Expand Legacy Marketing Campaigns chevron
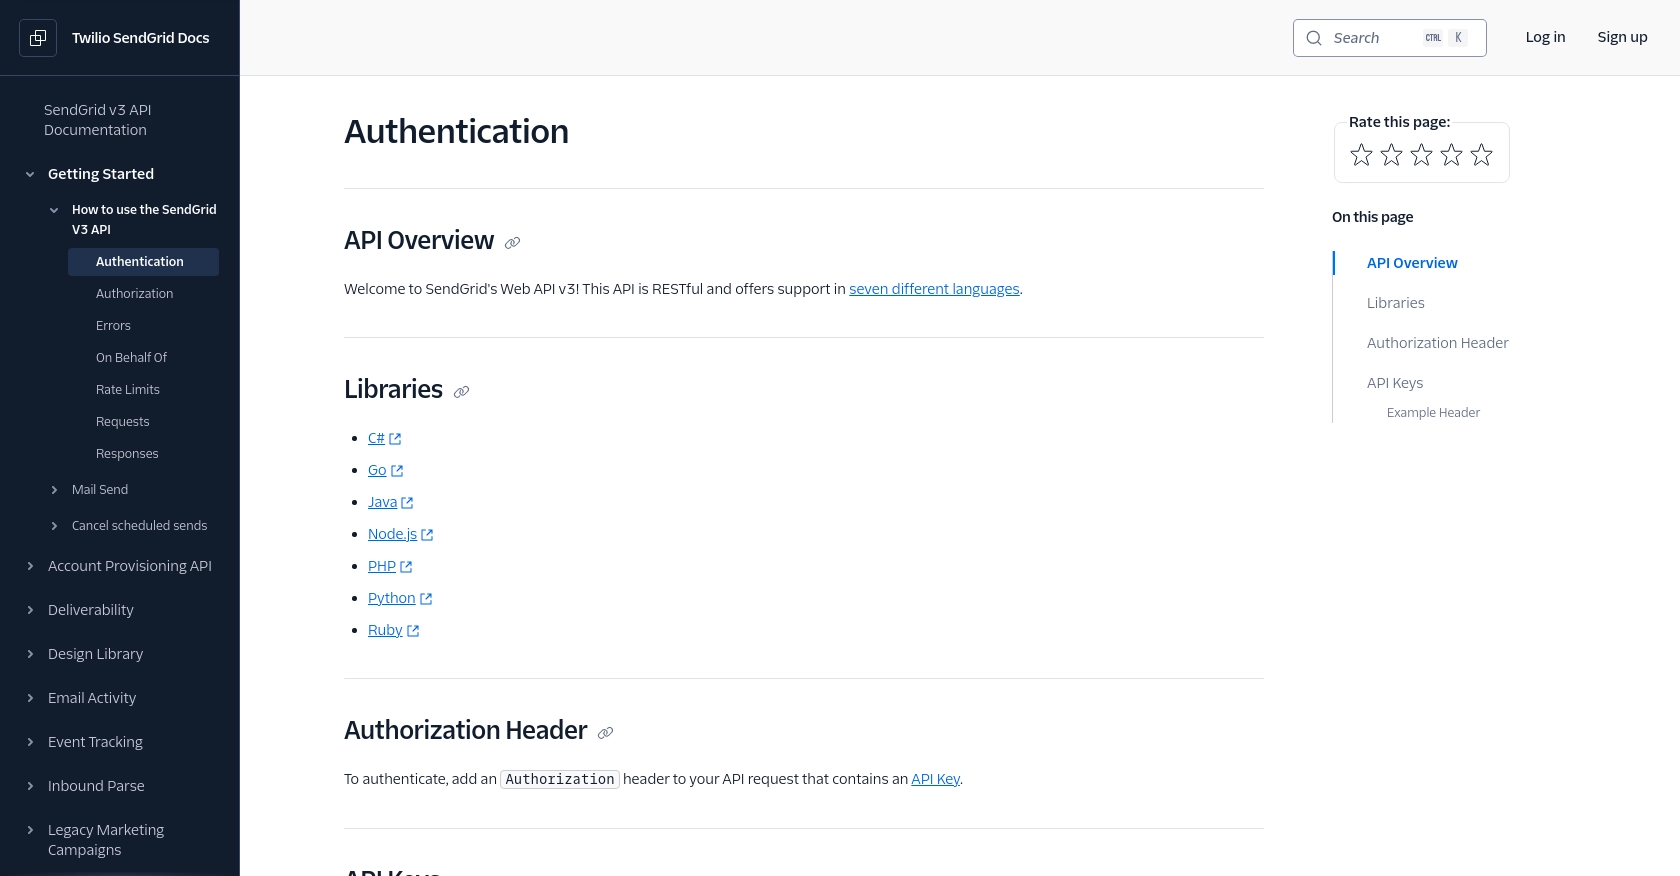The height and width of the screenshot is (876, 1680). pyautogui.click(x=30, y=830)
